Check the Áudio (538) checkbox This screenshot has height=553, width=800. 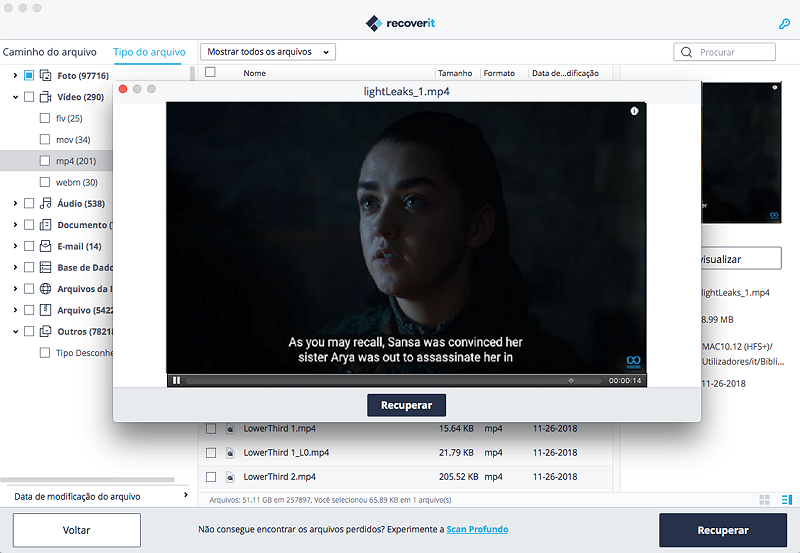(x=29, y=203)
